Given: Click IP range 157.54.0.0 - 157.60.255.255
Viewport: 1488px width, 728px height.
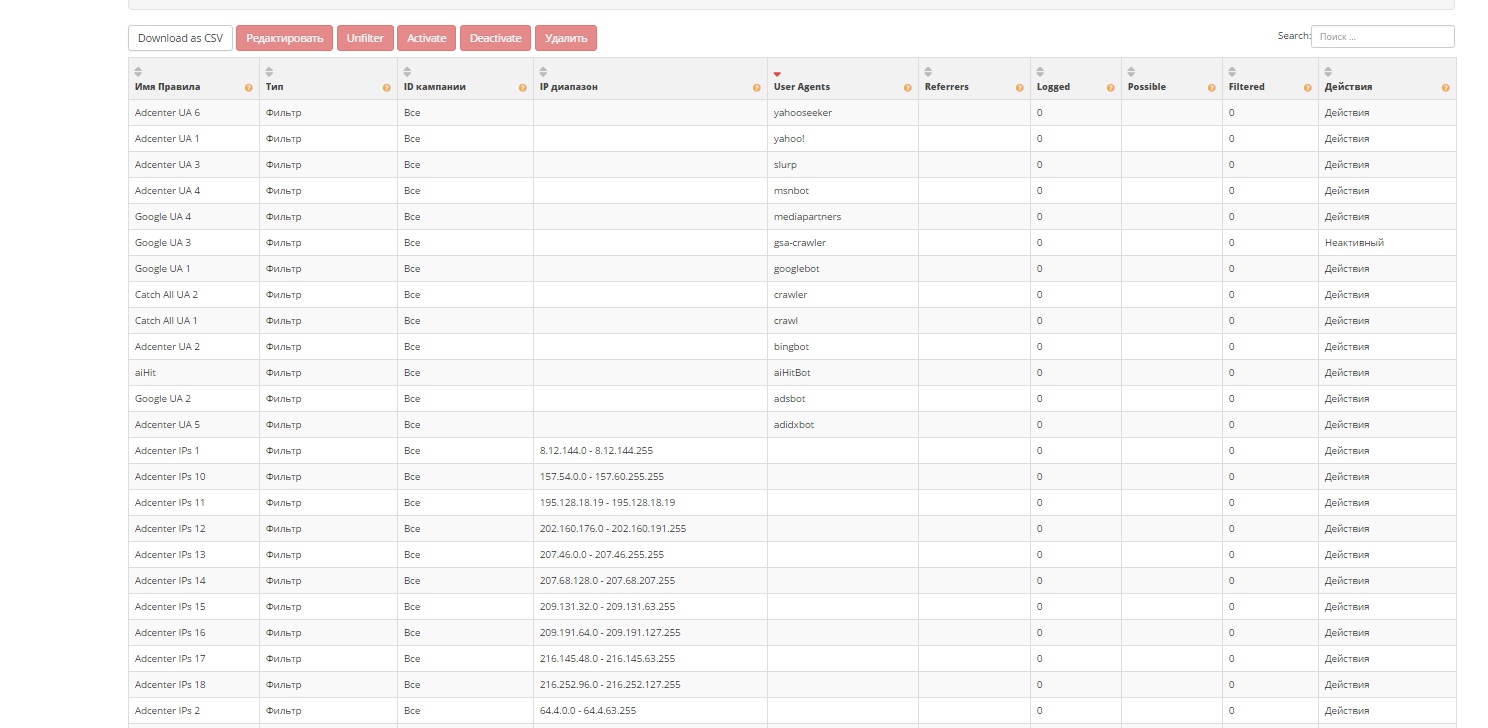Looking at the screenshot, I should pos(602,477).
